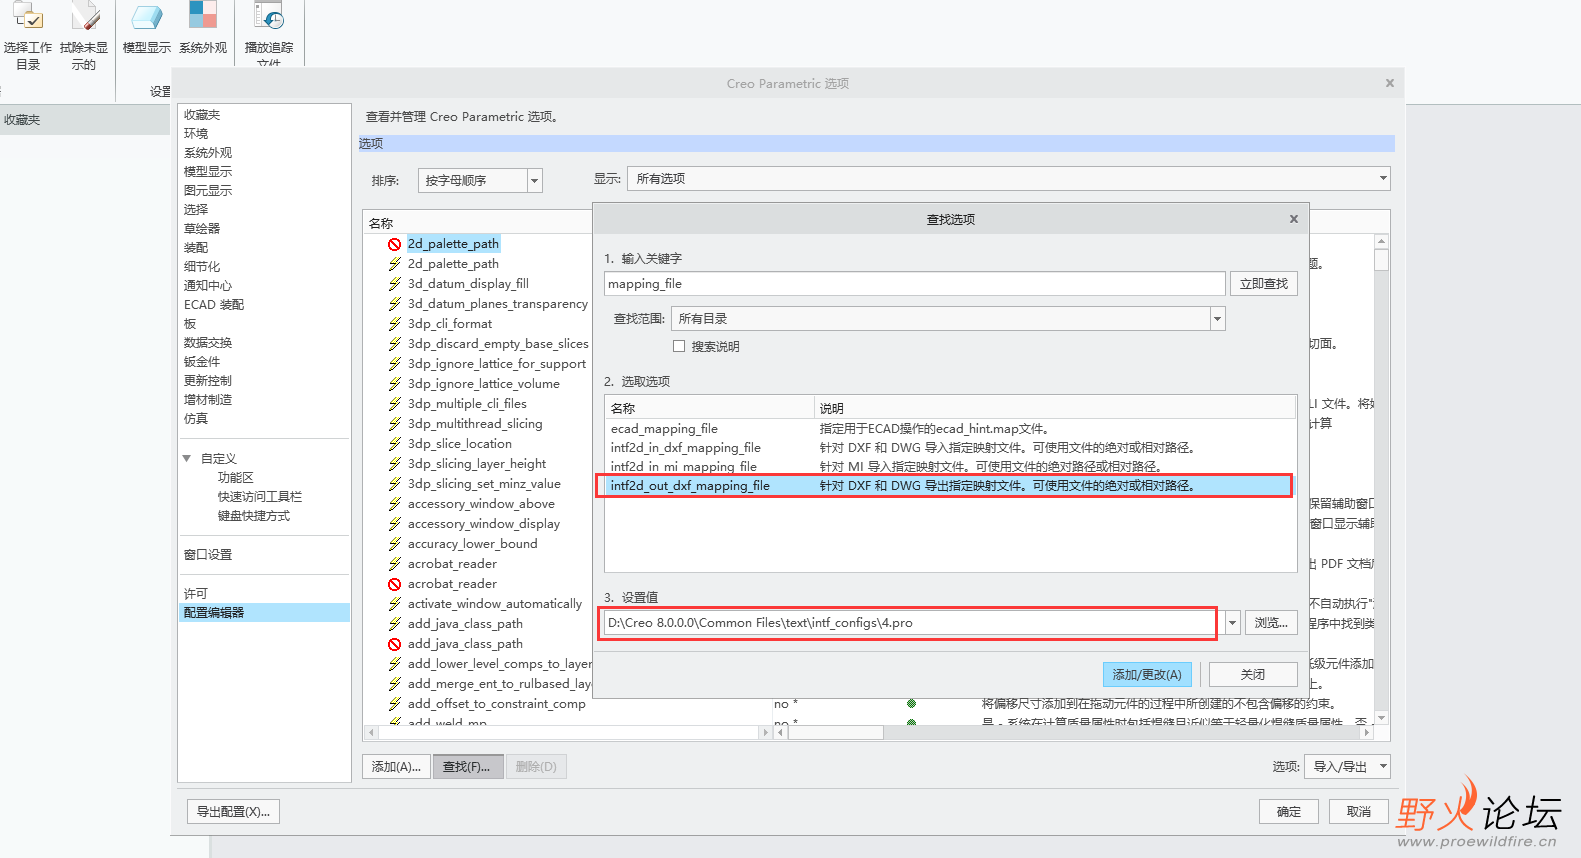Collapse the 自定义 tree node
Screen dimensions: 1581x858
click(187, 459)
